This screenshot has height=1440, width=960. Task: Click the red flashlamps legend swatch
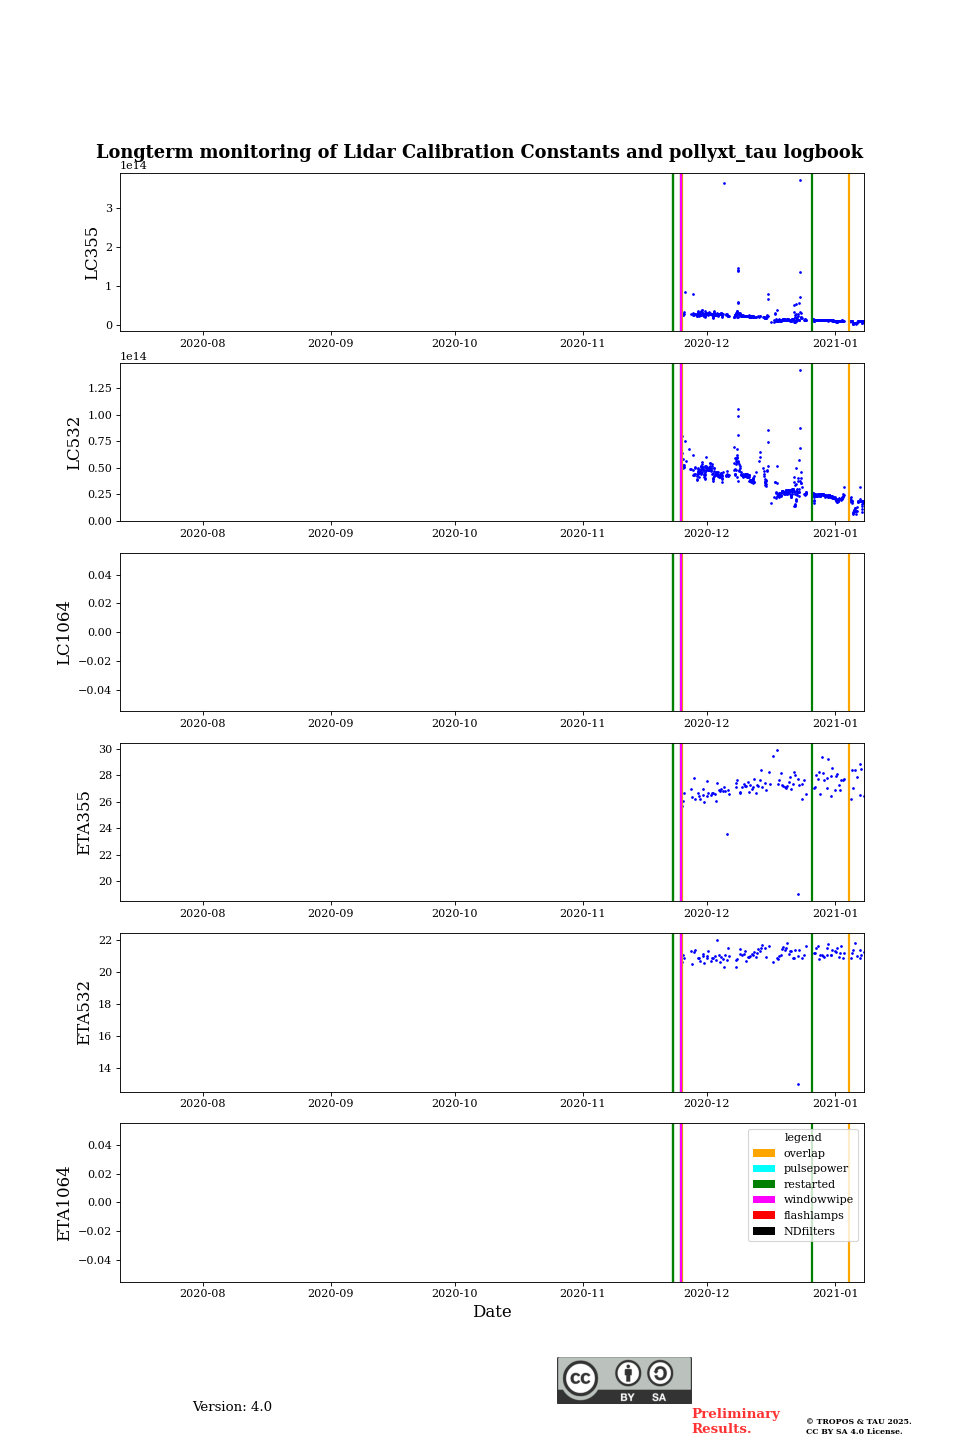point(764,1215)
